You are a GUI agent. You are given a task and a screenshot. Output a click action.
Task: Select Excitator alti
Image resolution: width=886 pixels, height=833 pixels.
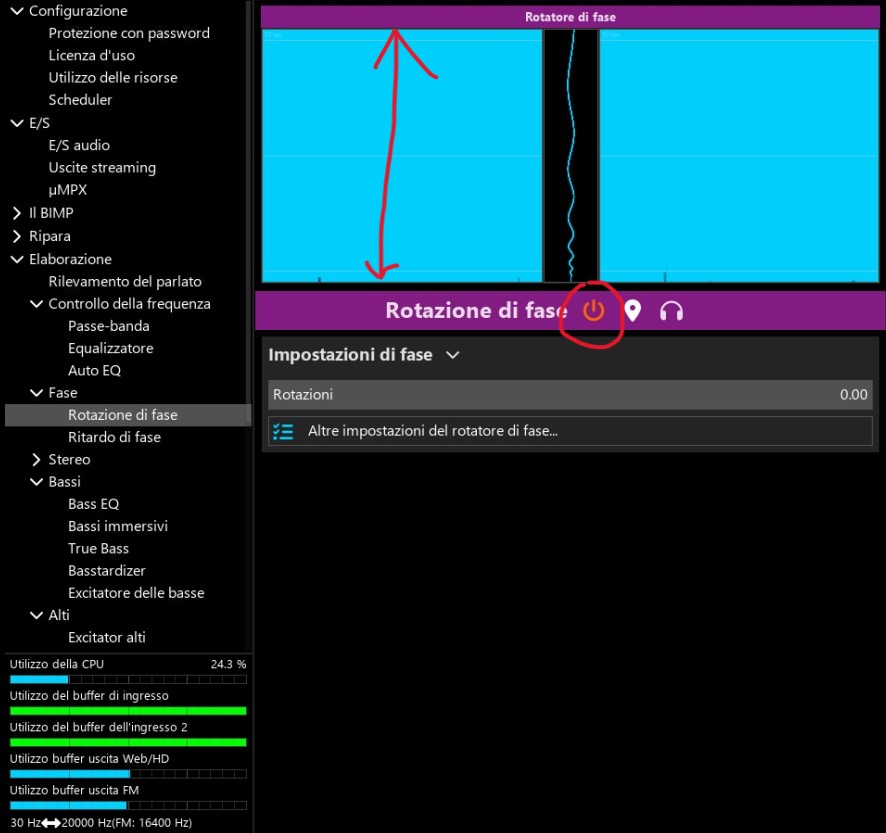[107, 637]
